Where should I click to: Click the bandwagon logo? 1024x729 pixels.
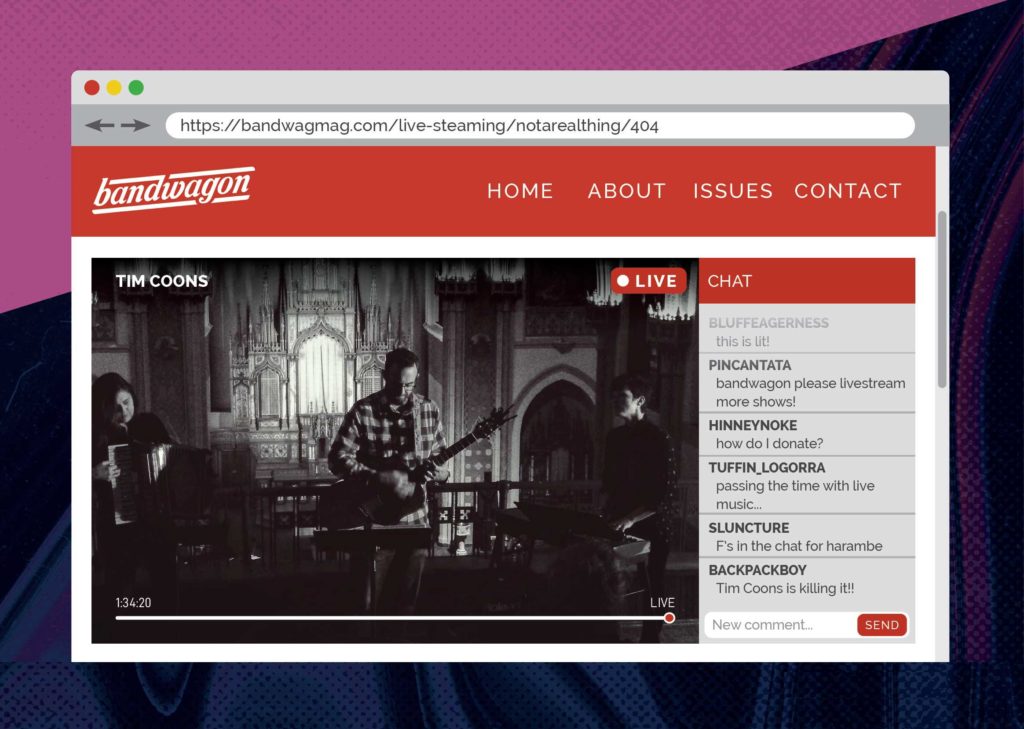coord(173,190)
